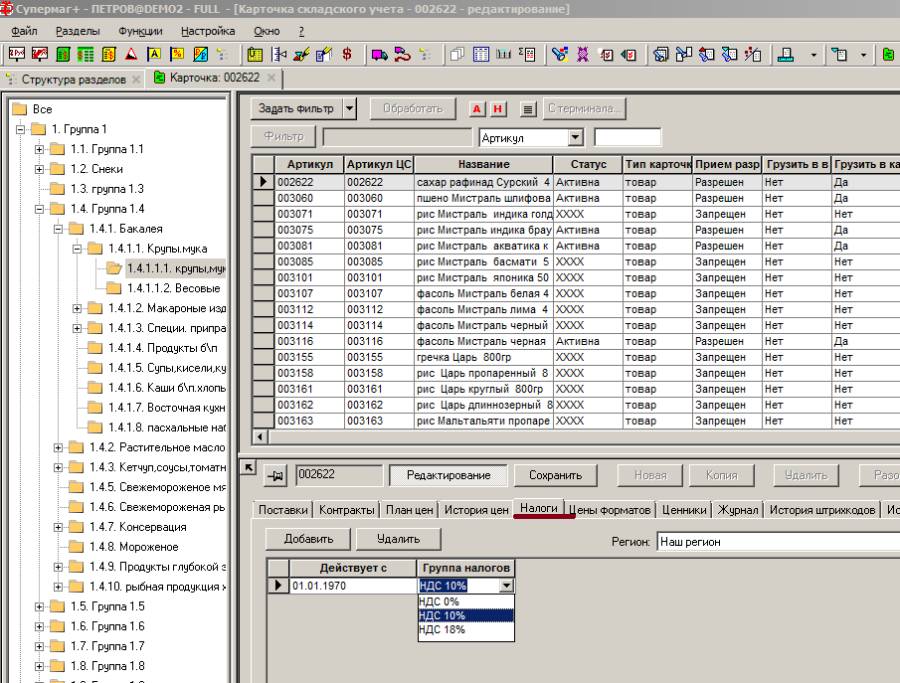Collapse the 1. Группа 1 tree node
This screenshot has height=683, width=900.
coord(20,129)
